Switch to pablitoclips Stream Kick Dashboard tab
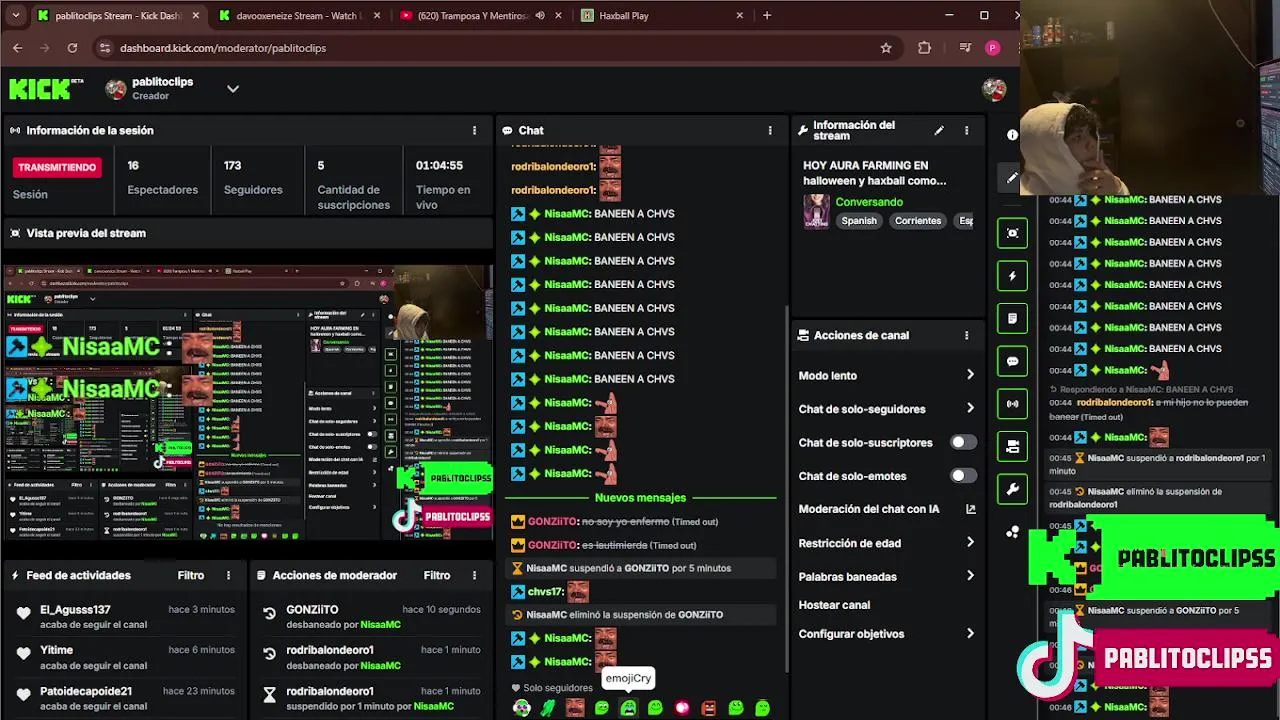The image size is (1280, 720). [x=118, y=16]
